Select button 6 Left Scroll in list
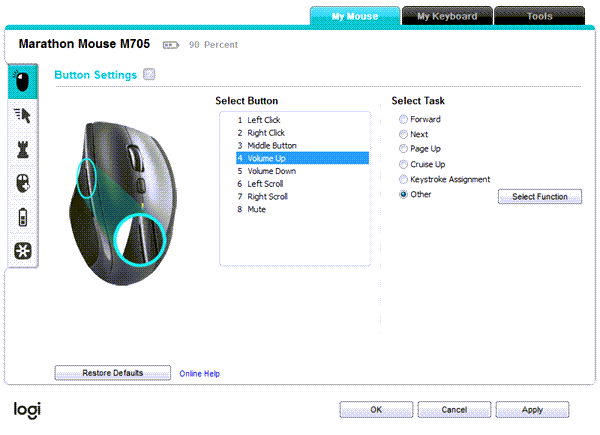The image size is (600, 435). point(302,184)
